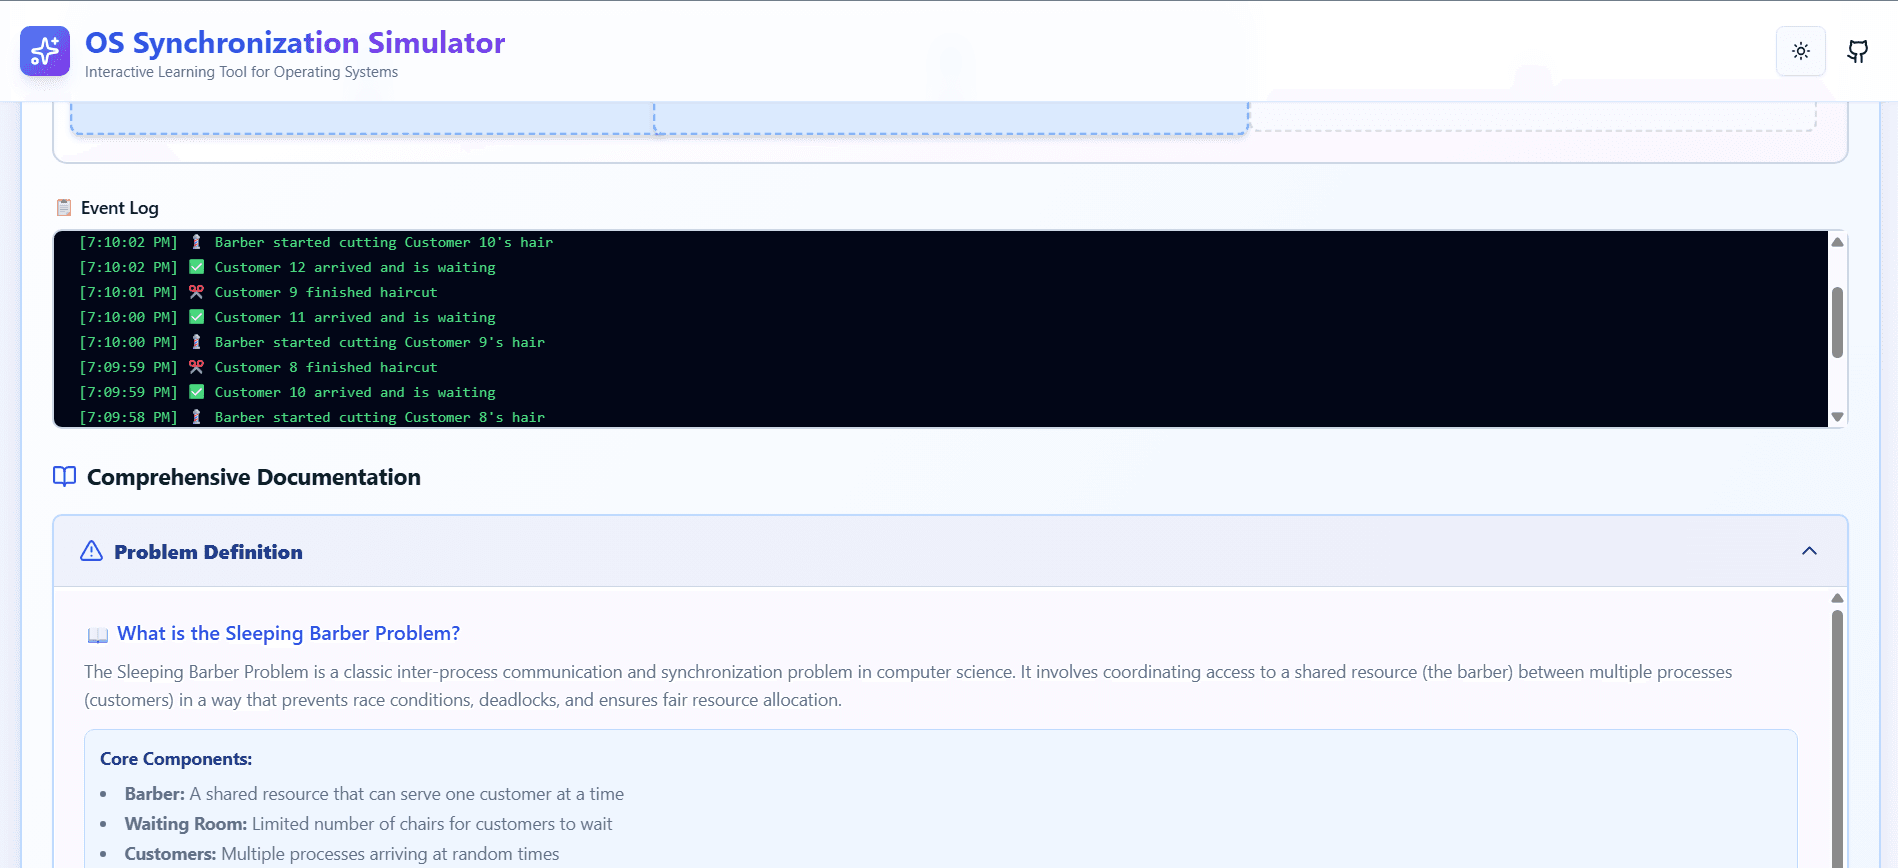1898x868 pixels.
Task: Click 'Interactive Learning Tool for Operating Systems' subtitle
Action: click(x=241, y=72)
